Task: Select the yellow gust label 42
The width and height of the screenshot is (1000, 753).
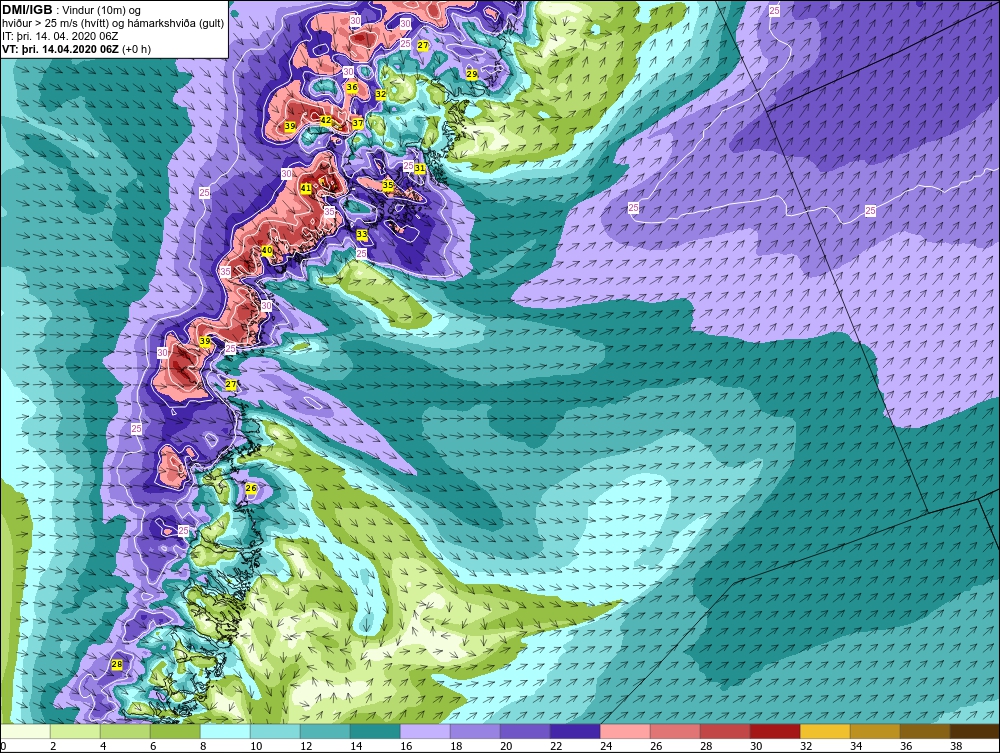Action: pos(326,120)
